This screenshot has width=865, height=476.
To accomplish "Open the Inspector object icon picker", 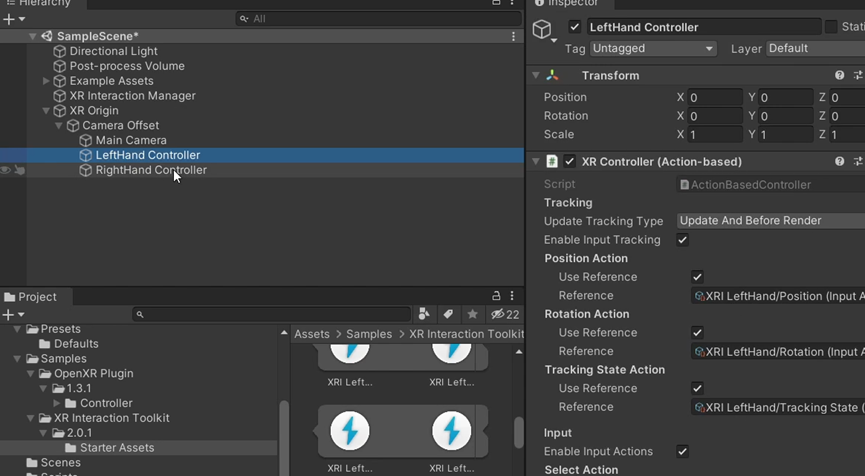I will pyautogui.click(x=544, y=30).
